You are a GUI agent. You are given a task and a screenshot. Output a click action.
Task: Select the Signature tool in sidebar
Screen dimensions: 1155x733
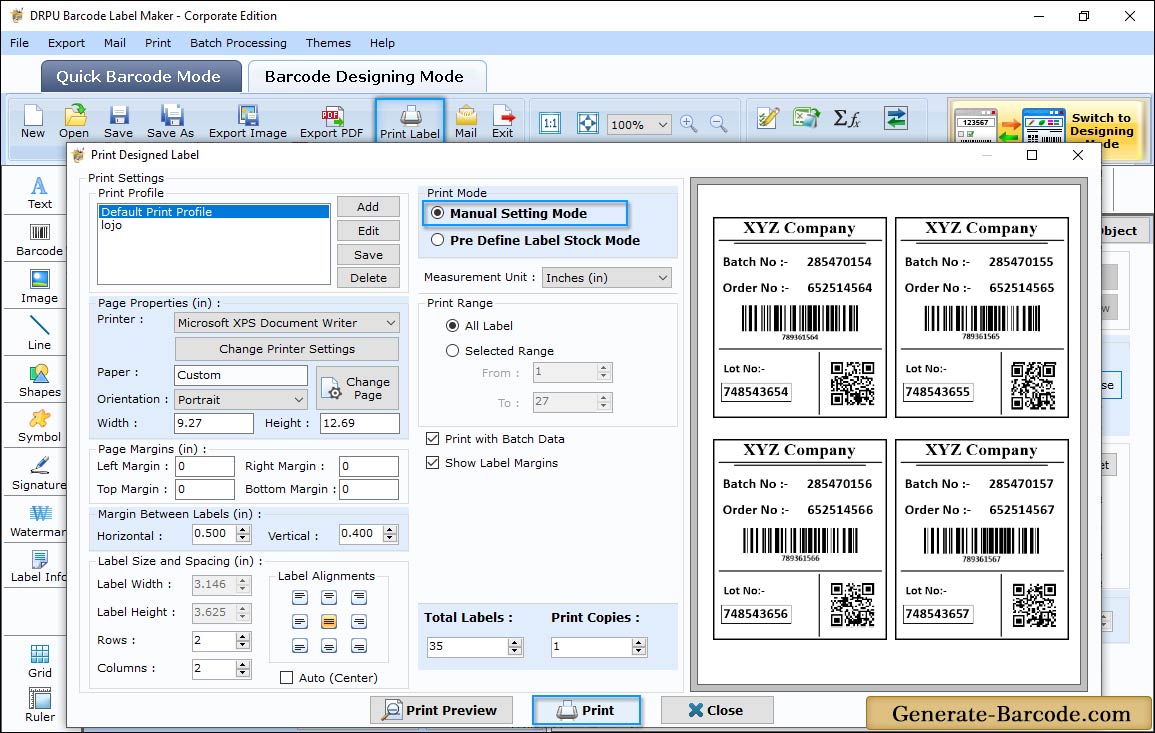pyautogui.click(x=39, y=474)
